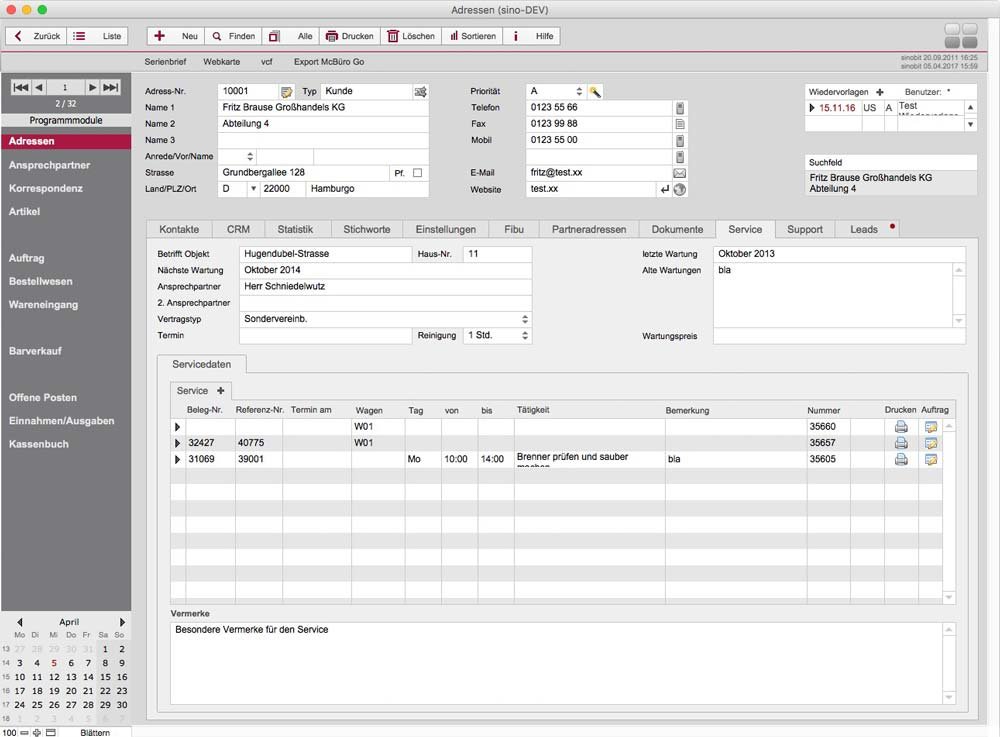Image resolution: width=1000 pixels, height=737 pixels.
Task: Click the E-Mail envelope icon
Action: click(x=679, y=173)
